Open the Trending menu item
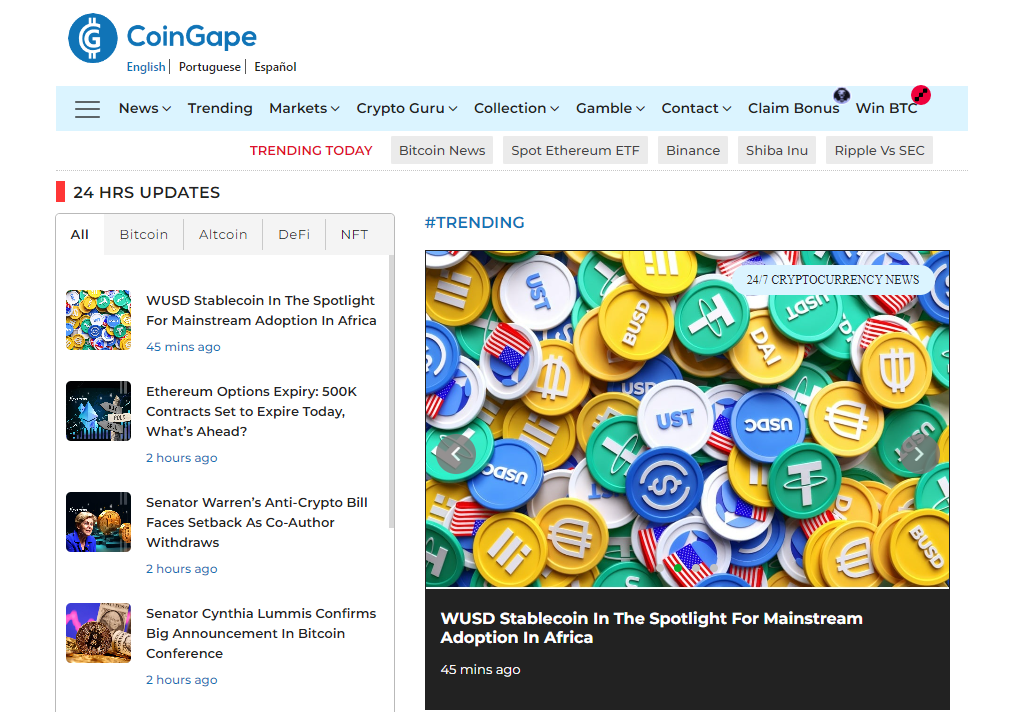 [220, 108]
